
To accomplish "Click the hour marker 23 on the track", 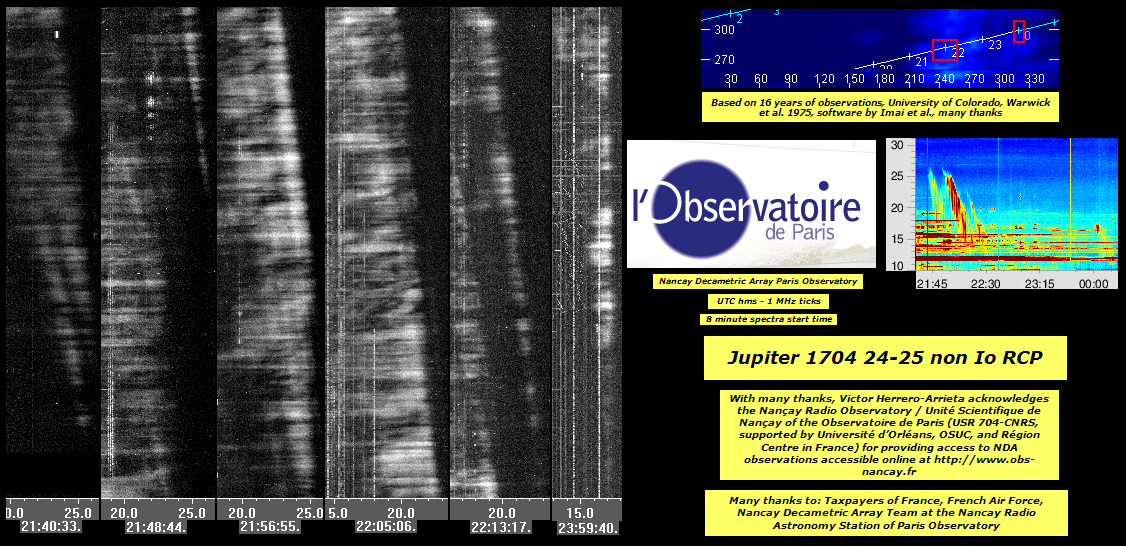I will tap(995, 45).
